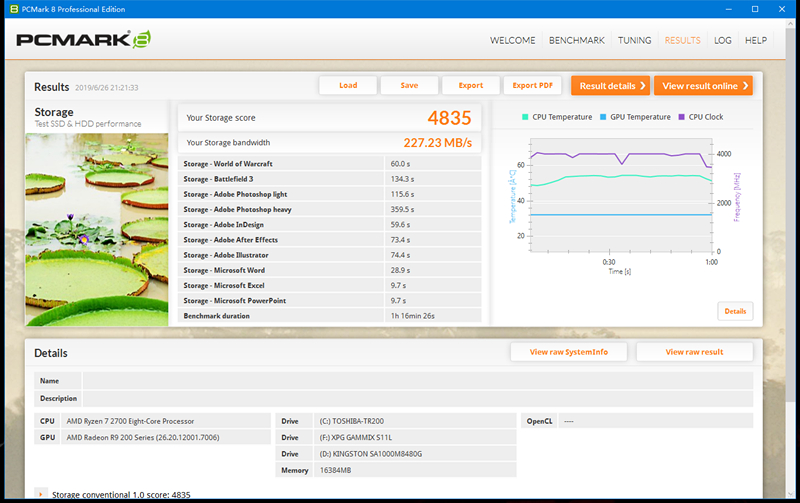Viewport: 800px width, 503px height.
Task: Switch to the Welcome tab
Action: tap(514, 41)
